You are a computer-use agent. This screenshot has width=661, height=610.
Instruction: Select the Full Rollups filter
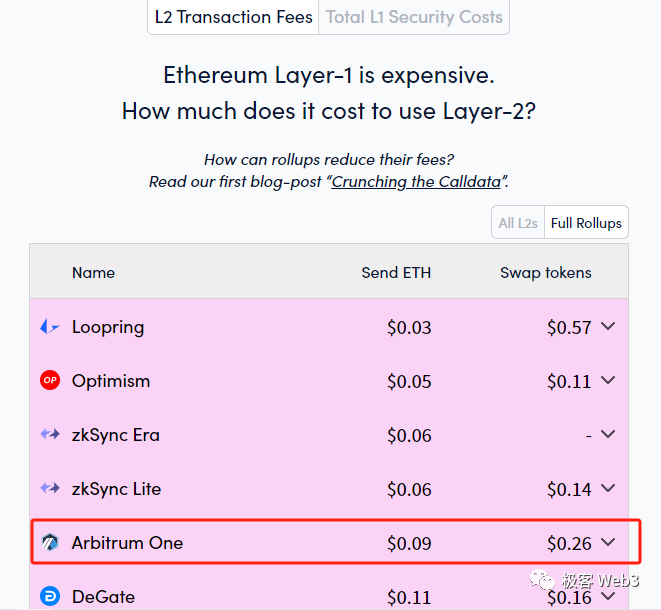(x=586, y=223)
